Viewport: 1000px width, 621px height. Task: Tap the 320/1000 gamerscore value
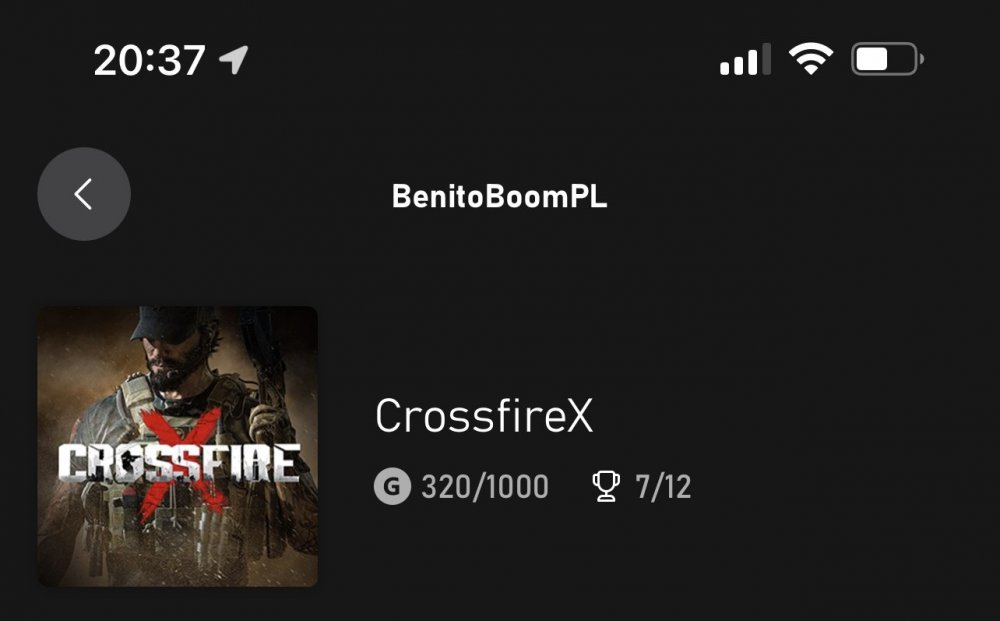click(485, 487)
